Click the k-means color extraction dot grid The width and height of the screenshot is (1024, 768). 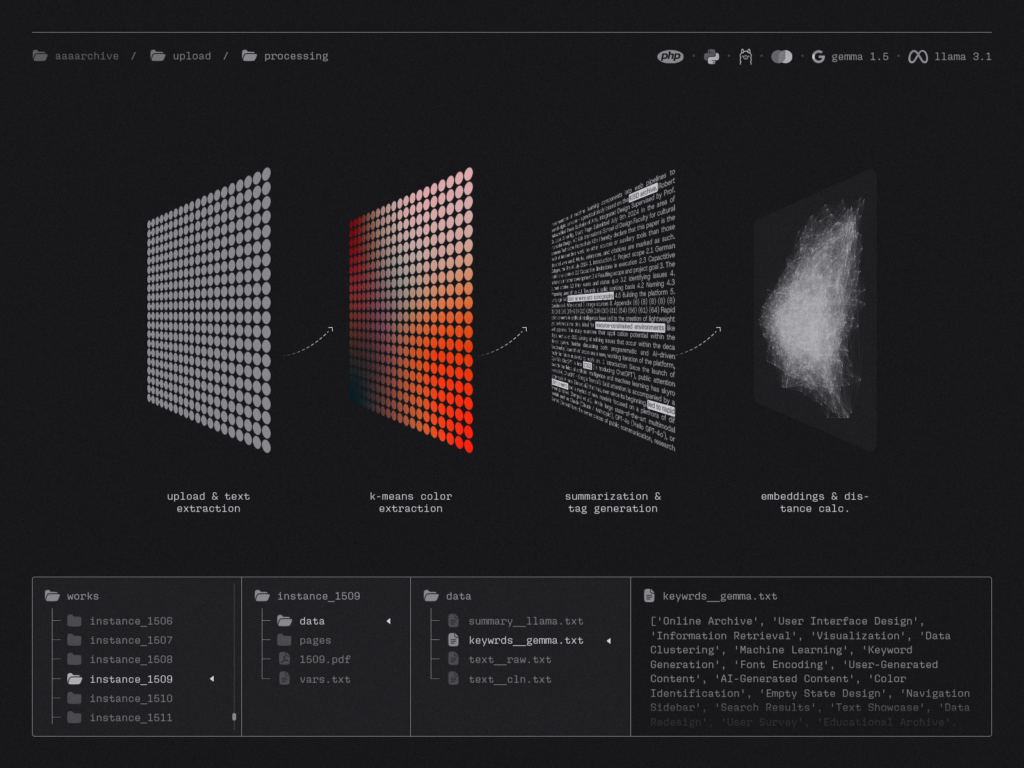(x=411, y=310)
